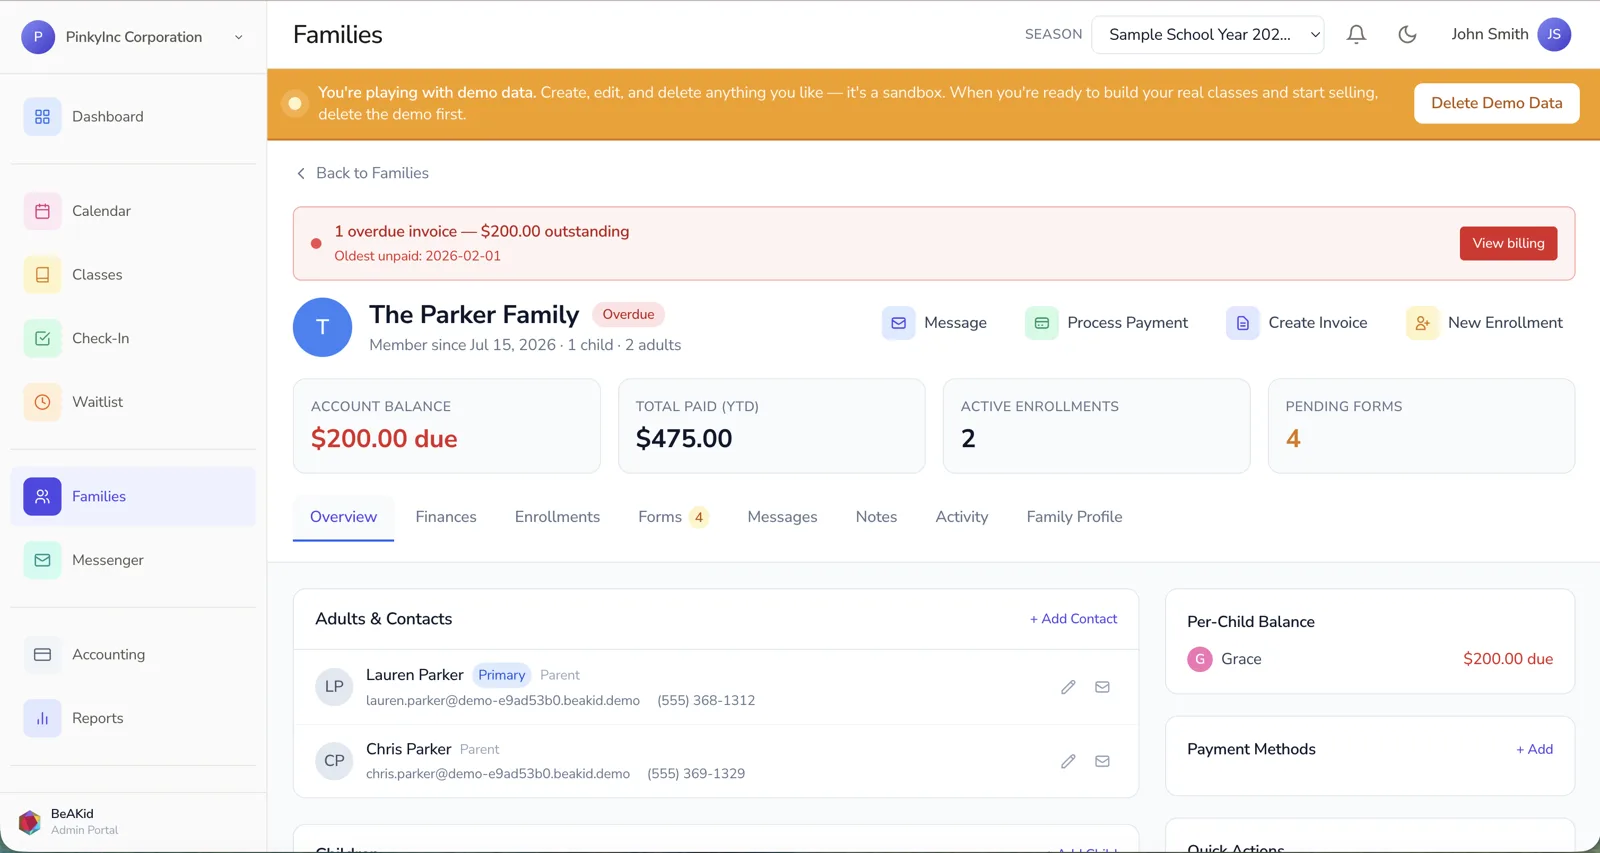Edit Chris Parker's contact pencil icon
The height and width of the screenshot is (853, 1600).
pyautogui.click(x=1068, y=761)
